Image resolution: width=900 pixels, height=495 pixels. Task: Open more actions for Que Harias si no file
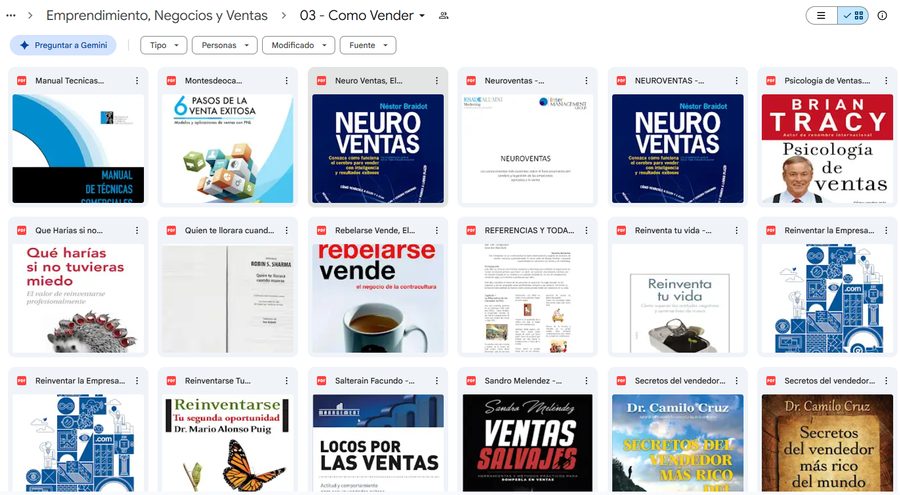click(x=137, y=230)
